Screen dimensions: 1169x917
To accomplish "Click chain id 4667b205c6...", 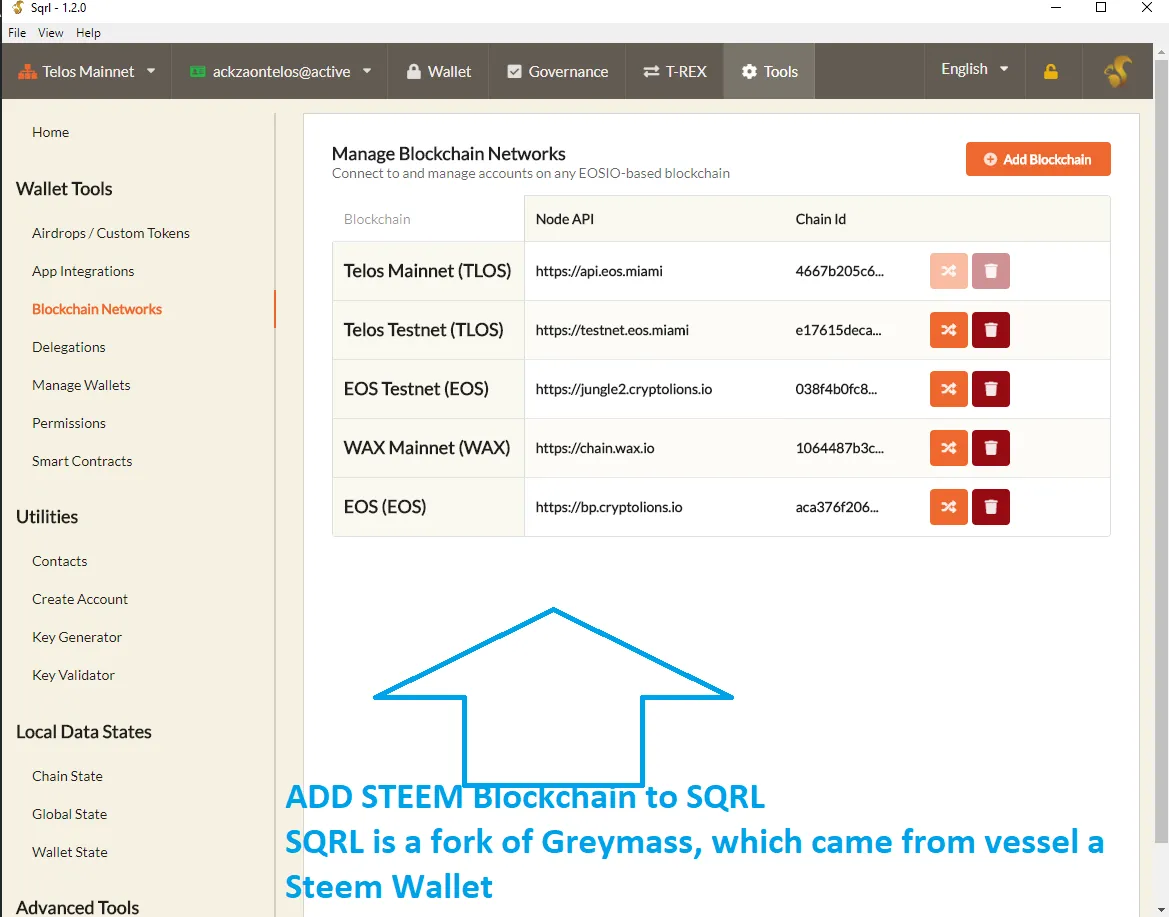I will tap(839, 271).
